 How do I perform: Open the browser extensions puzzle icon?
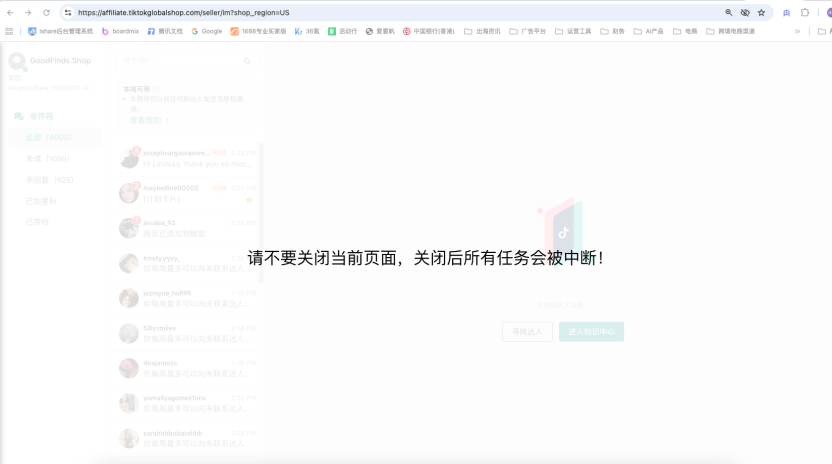point(805,13)
